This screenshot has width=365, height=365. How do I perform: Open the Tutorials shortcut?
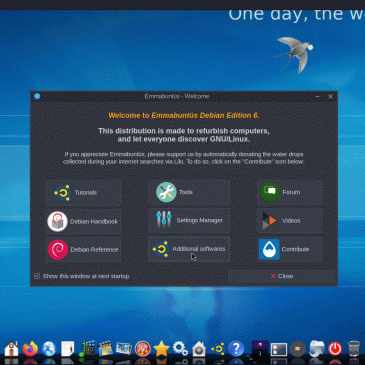83,192
